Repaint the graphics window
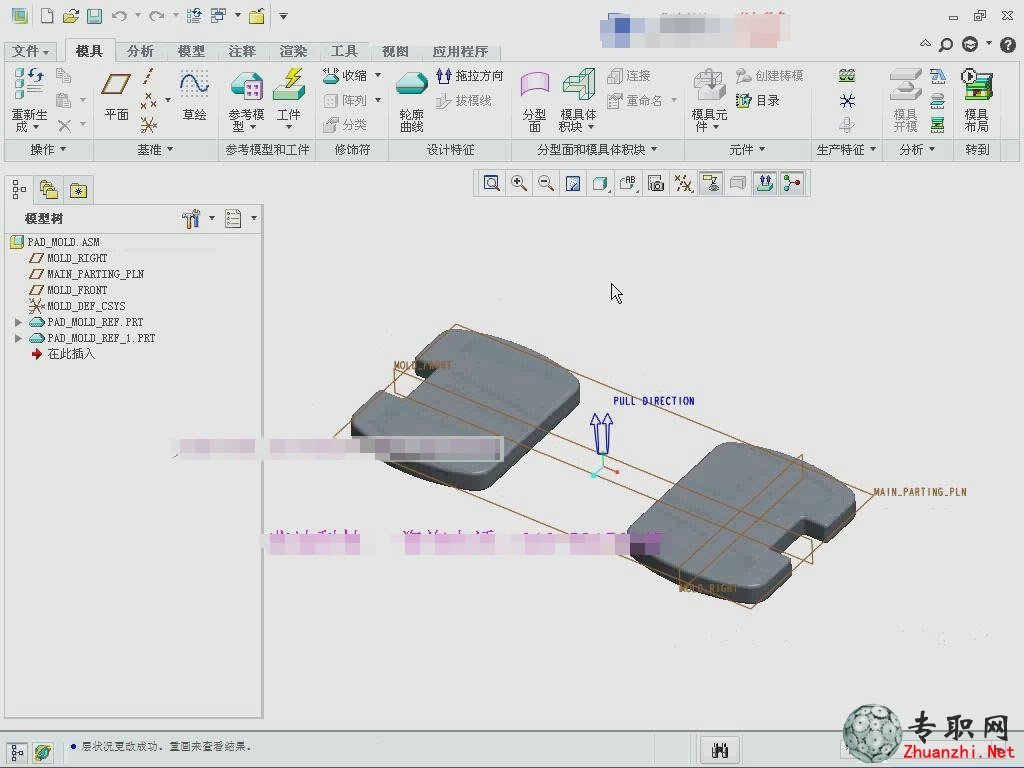This screenshot has width=1024, height=768. tap(573, 184)
